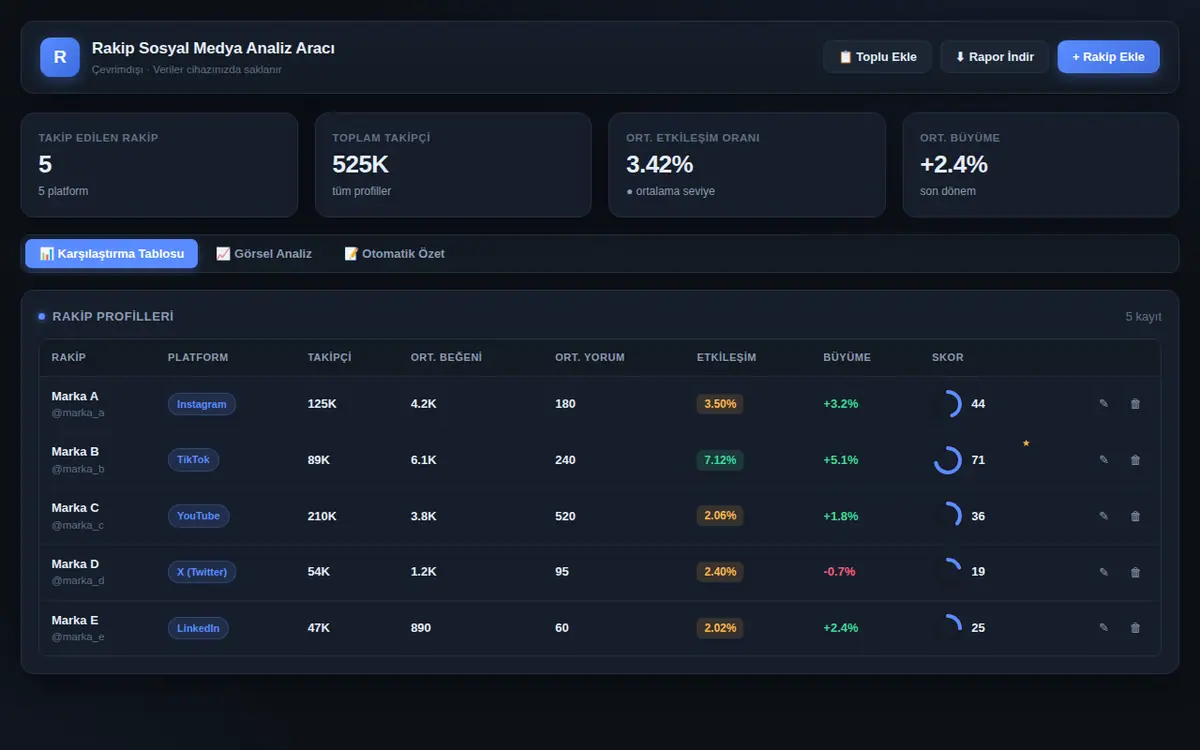Select the YouTube platform badge

198,516
